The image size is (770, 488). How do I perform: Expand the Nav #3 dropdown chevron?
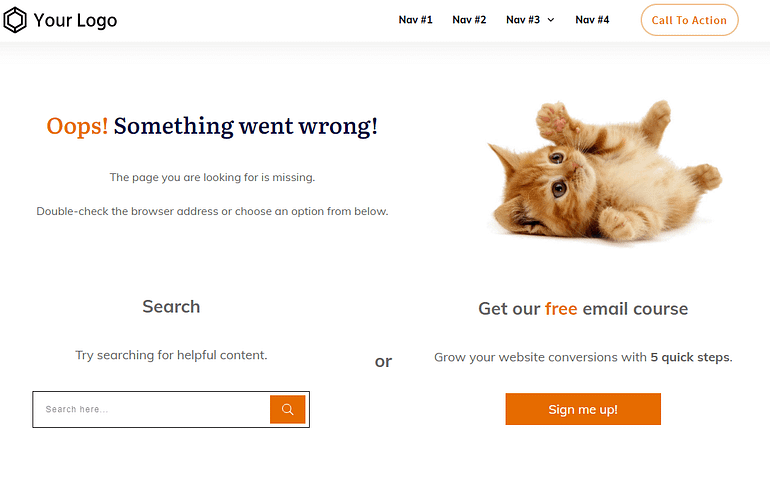(551, 20)
